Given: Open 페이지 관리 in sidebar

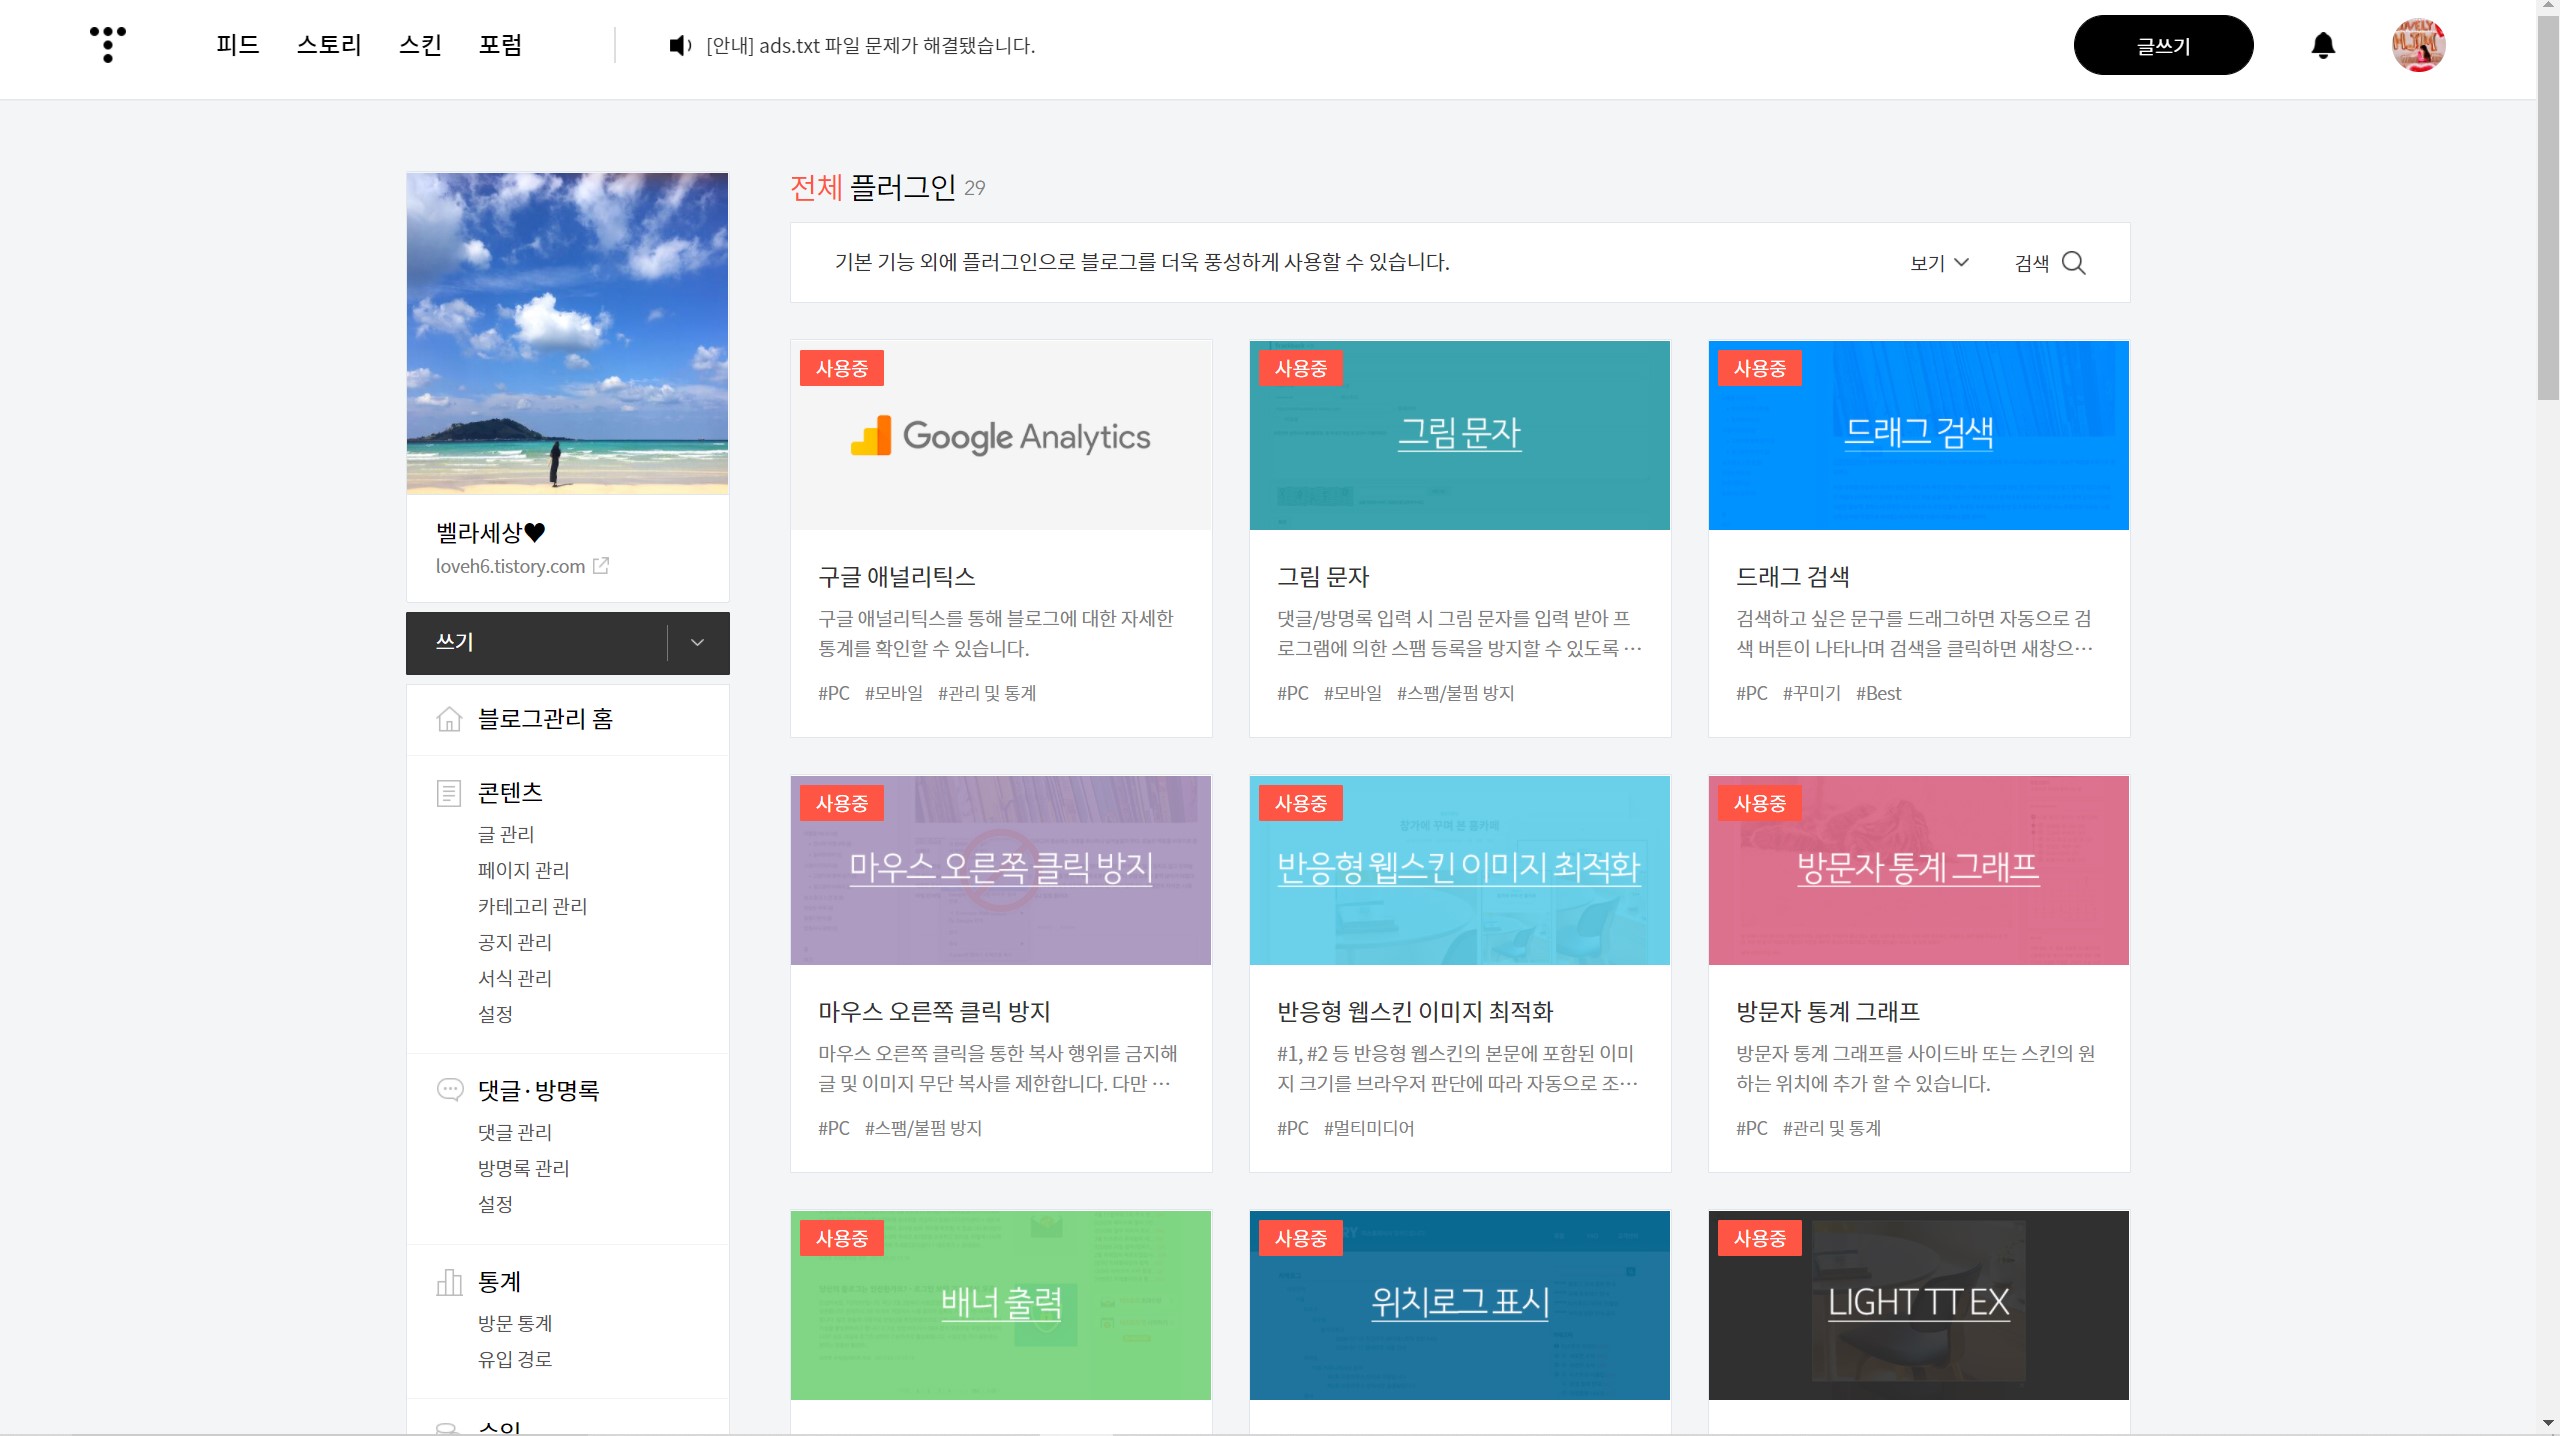Looking at the screenshot, I should click(523, 870).
